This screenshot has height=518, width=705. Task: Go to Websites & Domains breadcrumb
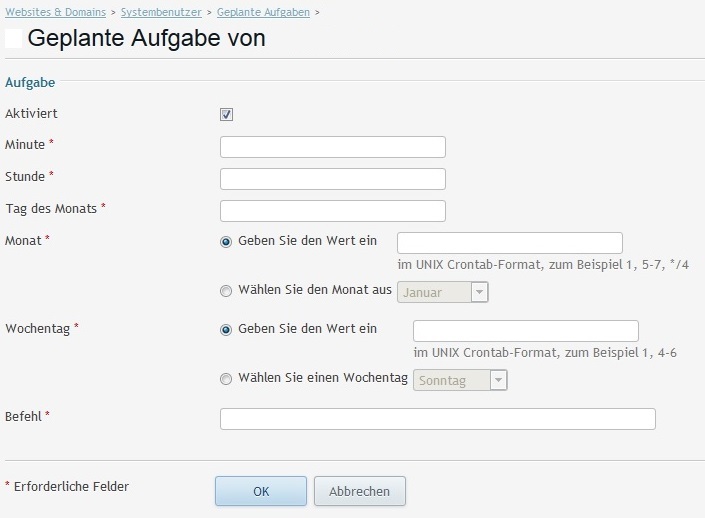[x=56, y=12]
